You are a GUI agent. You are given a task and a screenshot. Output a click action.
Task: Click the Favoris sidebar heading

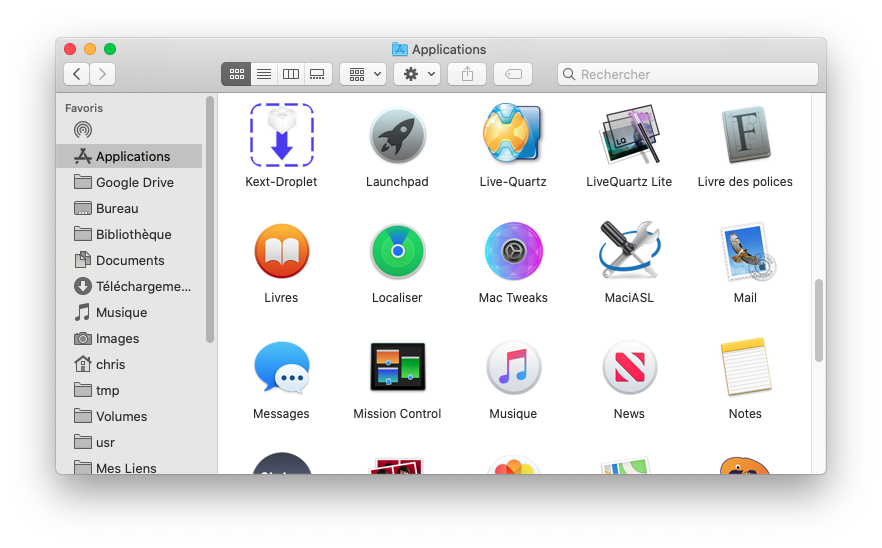point(84,108)
